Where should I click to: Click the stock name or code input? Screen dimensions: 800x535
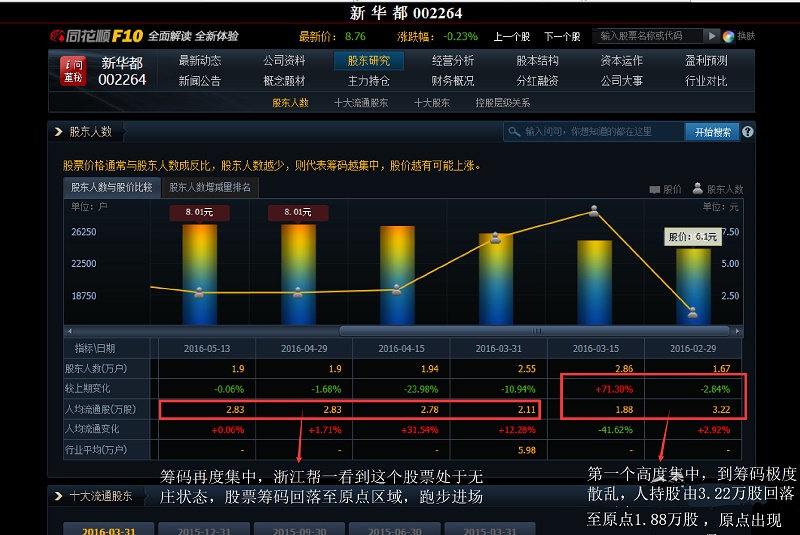click(x=648, y=36)
